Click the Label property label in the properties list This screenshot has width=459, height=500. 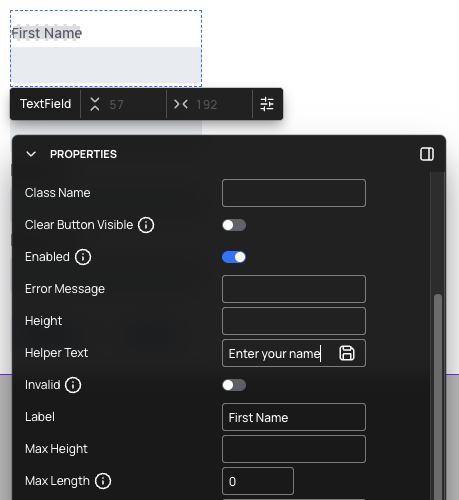(x=40, y=417)
